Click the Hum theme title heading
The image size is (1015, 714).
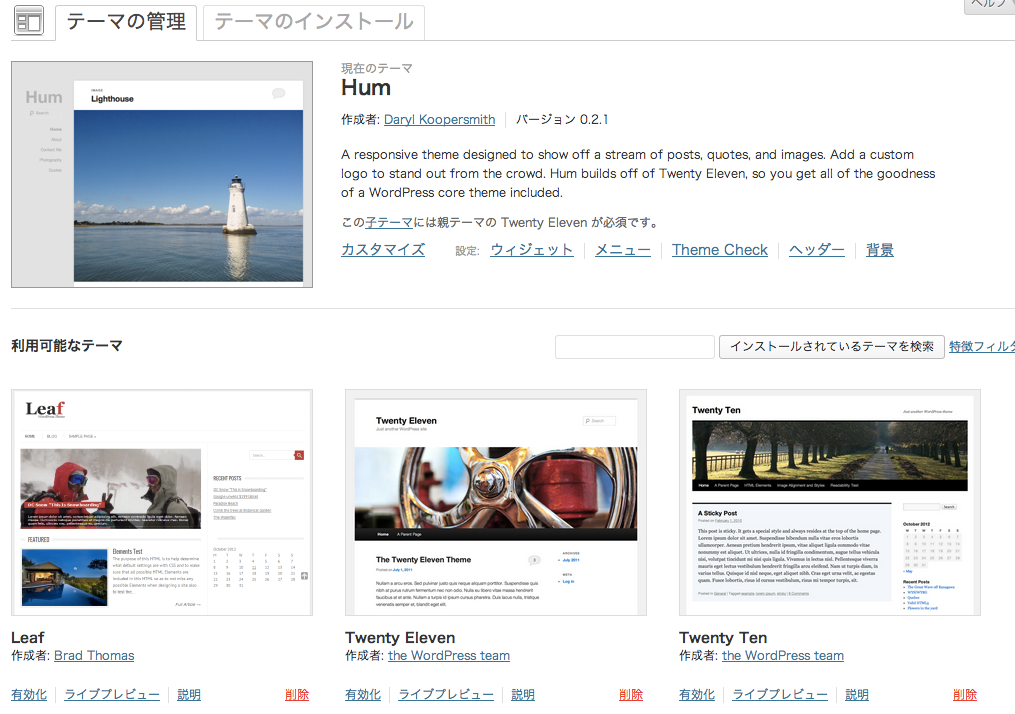click(x=366, y=88)
